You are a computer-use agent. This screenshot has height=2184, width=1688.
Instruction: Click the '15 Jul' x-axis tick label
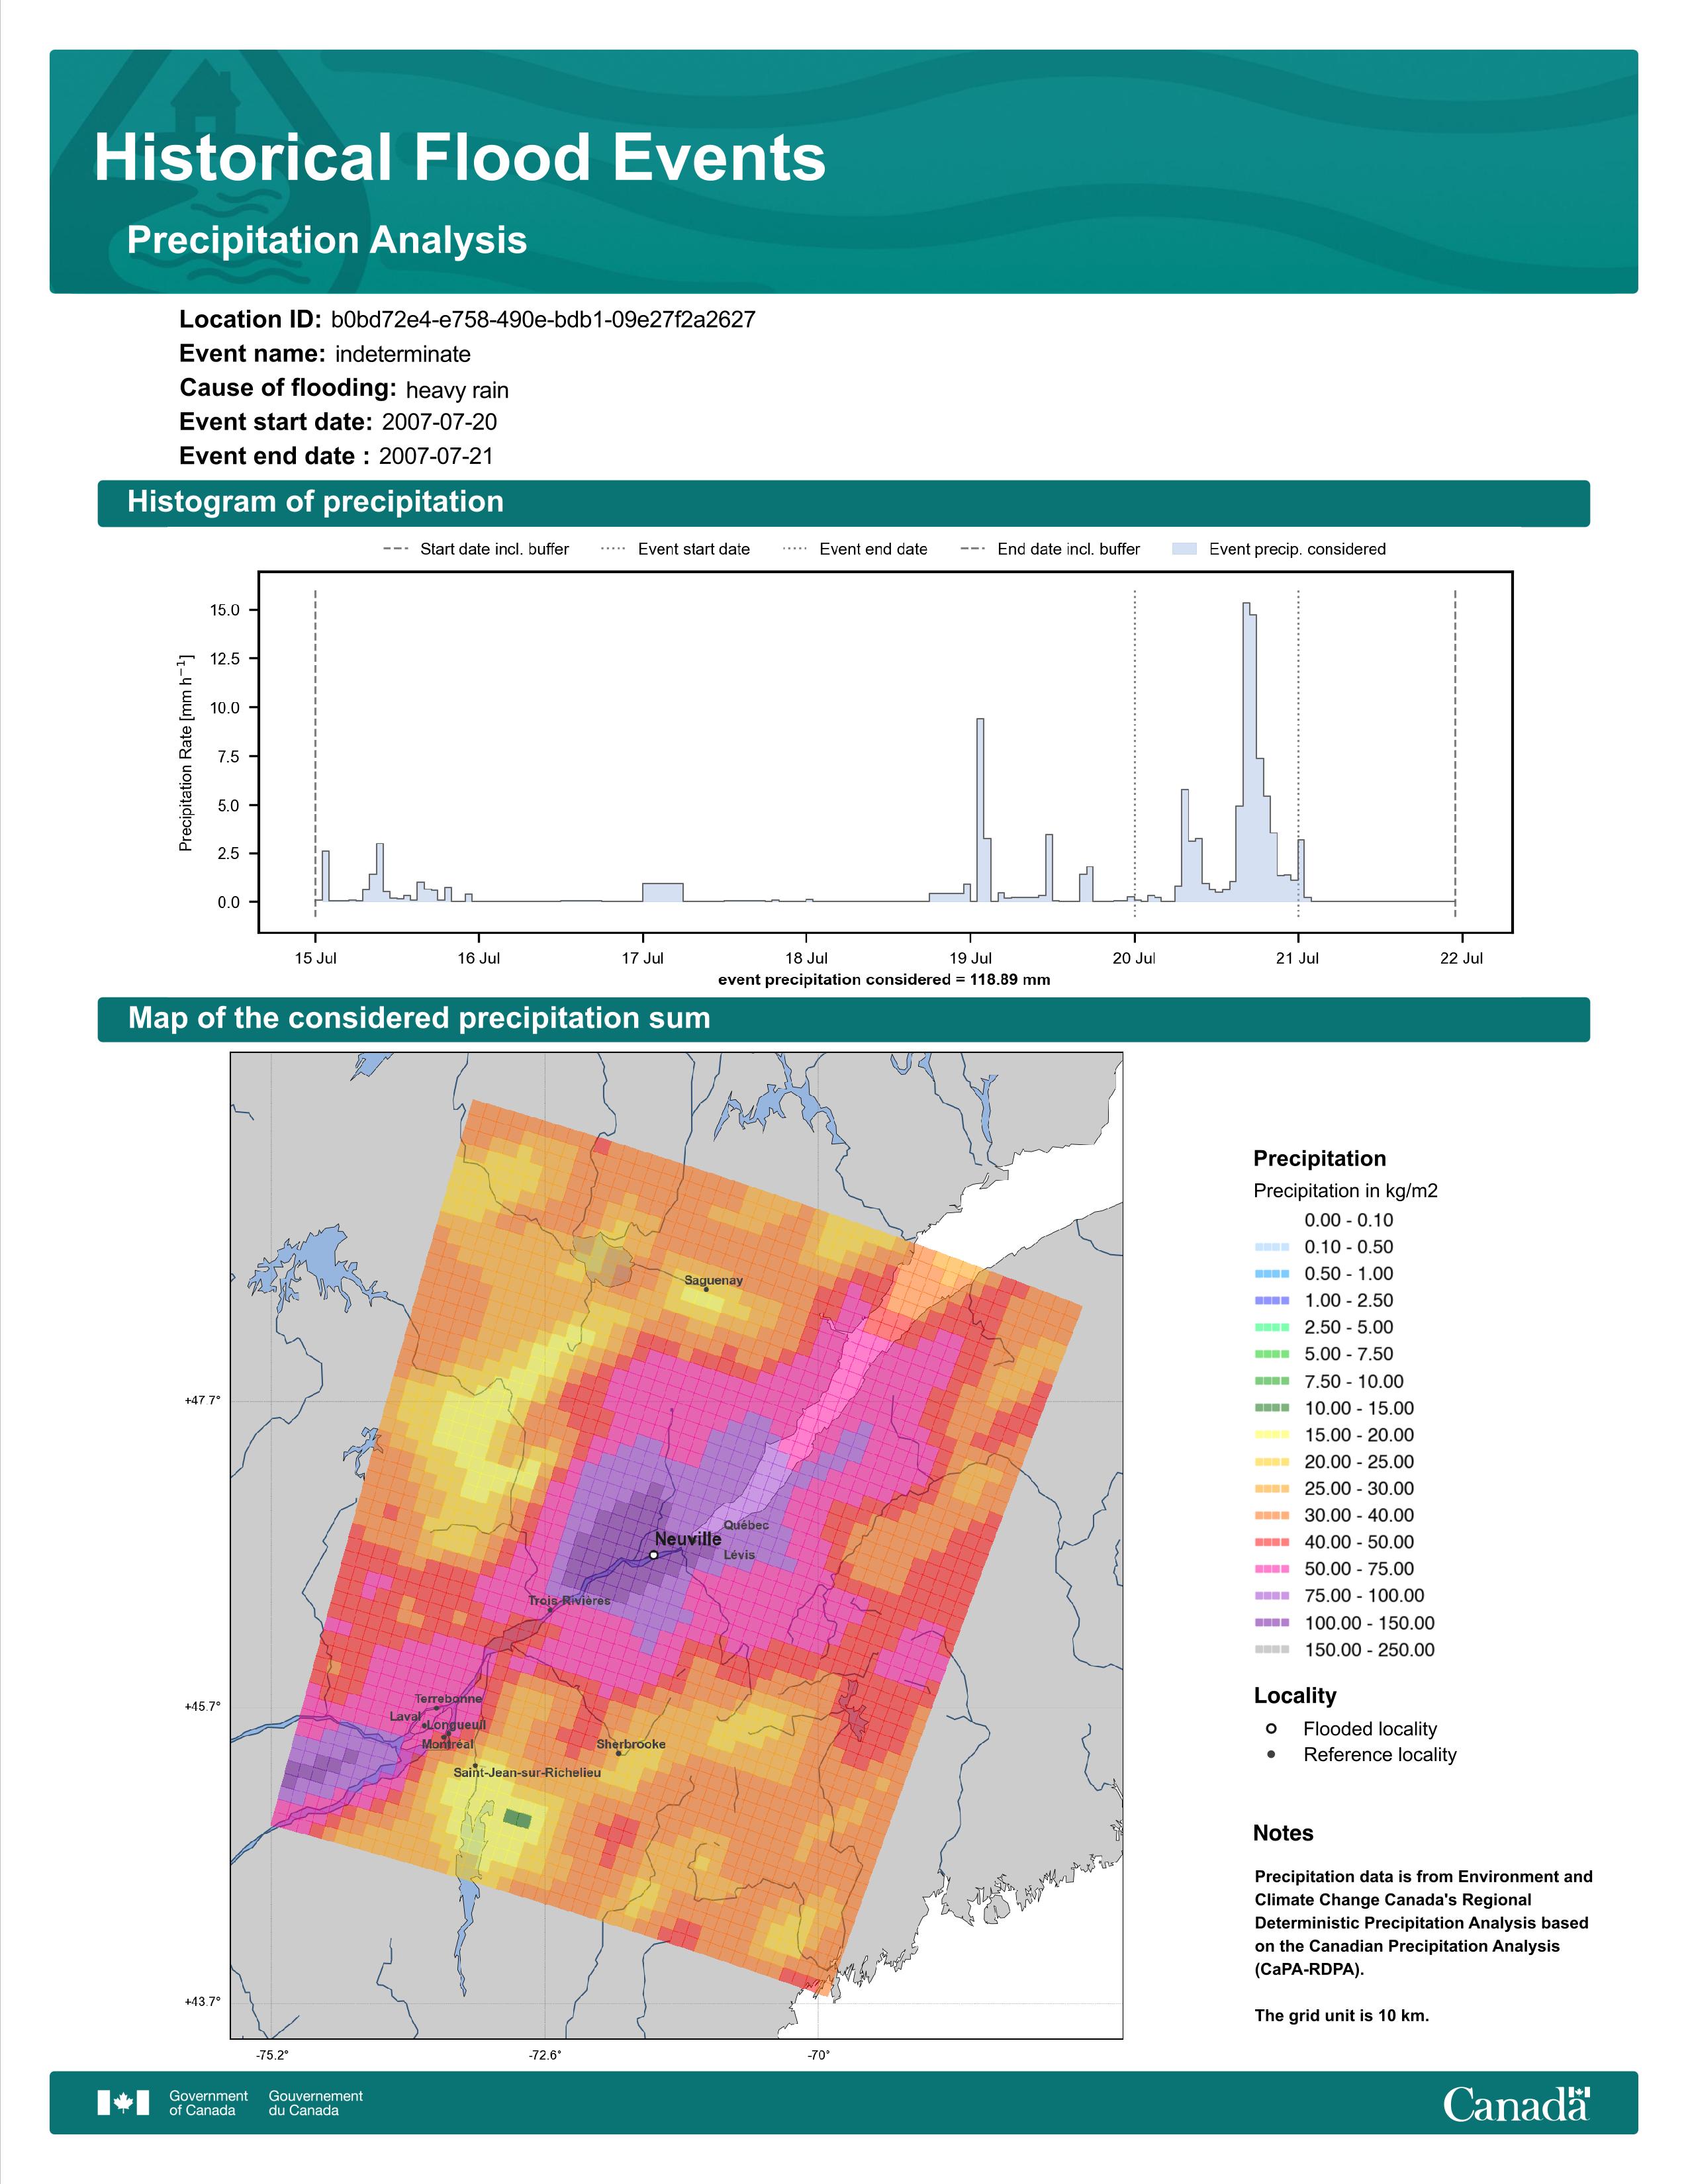[315, 958]
